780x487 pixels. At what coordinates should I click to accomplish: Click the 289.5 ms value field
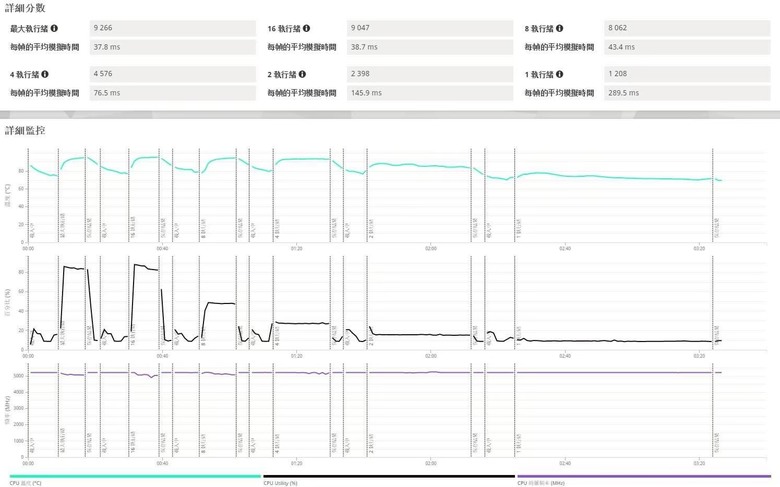[x=687, y=93]
